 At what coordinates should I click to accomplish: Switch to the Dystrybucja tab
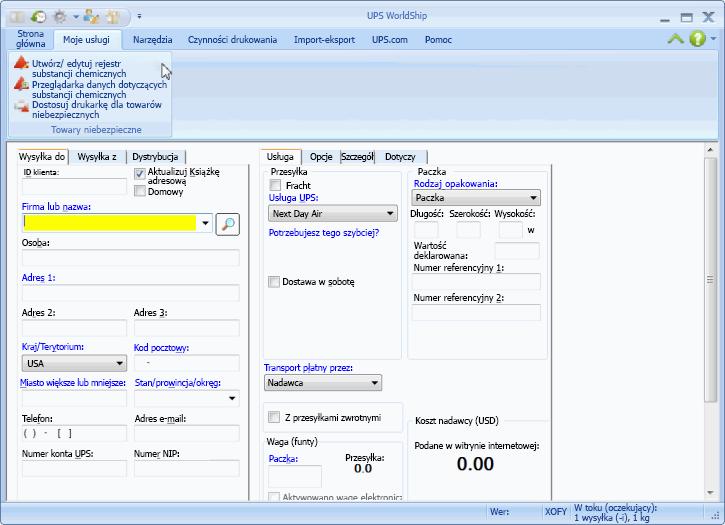[x=155, y=157]
